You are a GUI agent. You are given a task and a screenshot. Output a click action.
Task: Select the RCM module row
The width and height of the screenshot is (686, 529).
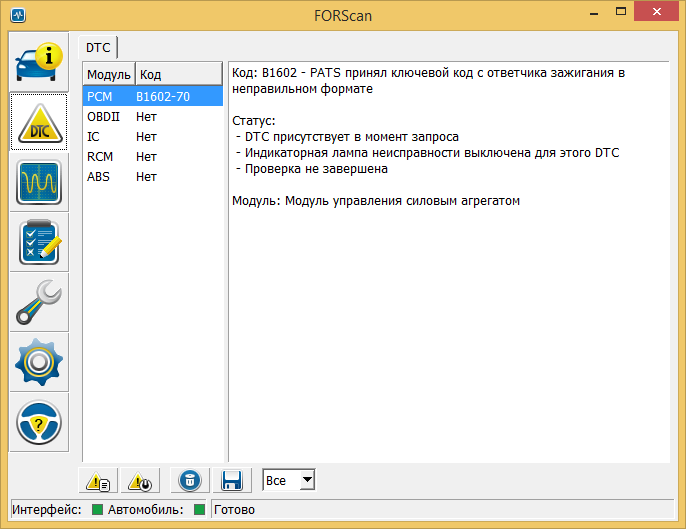(x=153, y=156)
